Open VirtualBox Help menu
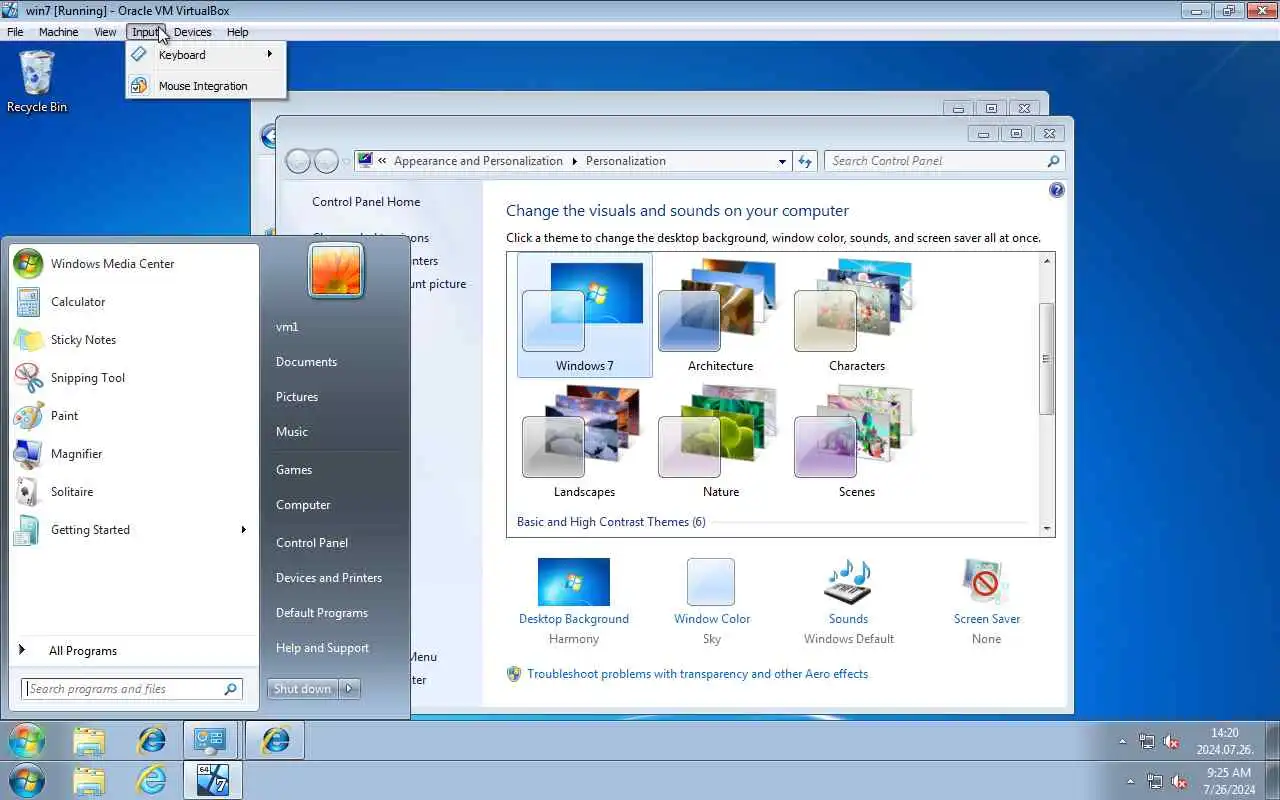 click(237, 32)
